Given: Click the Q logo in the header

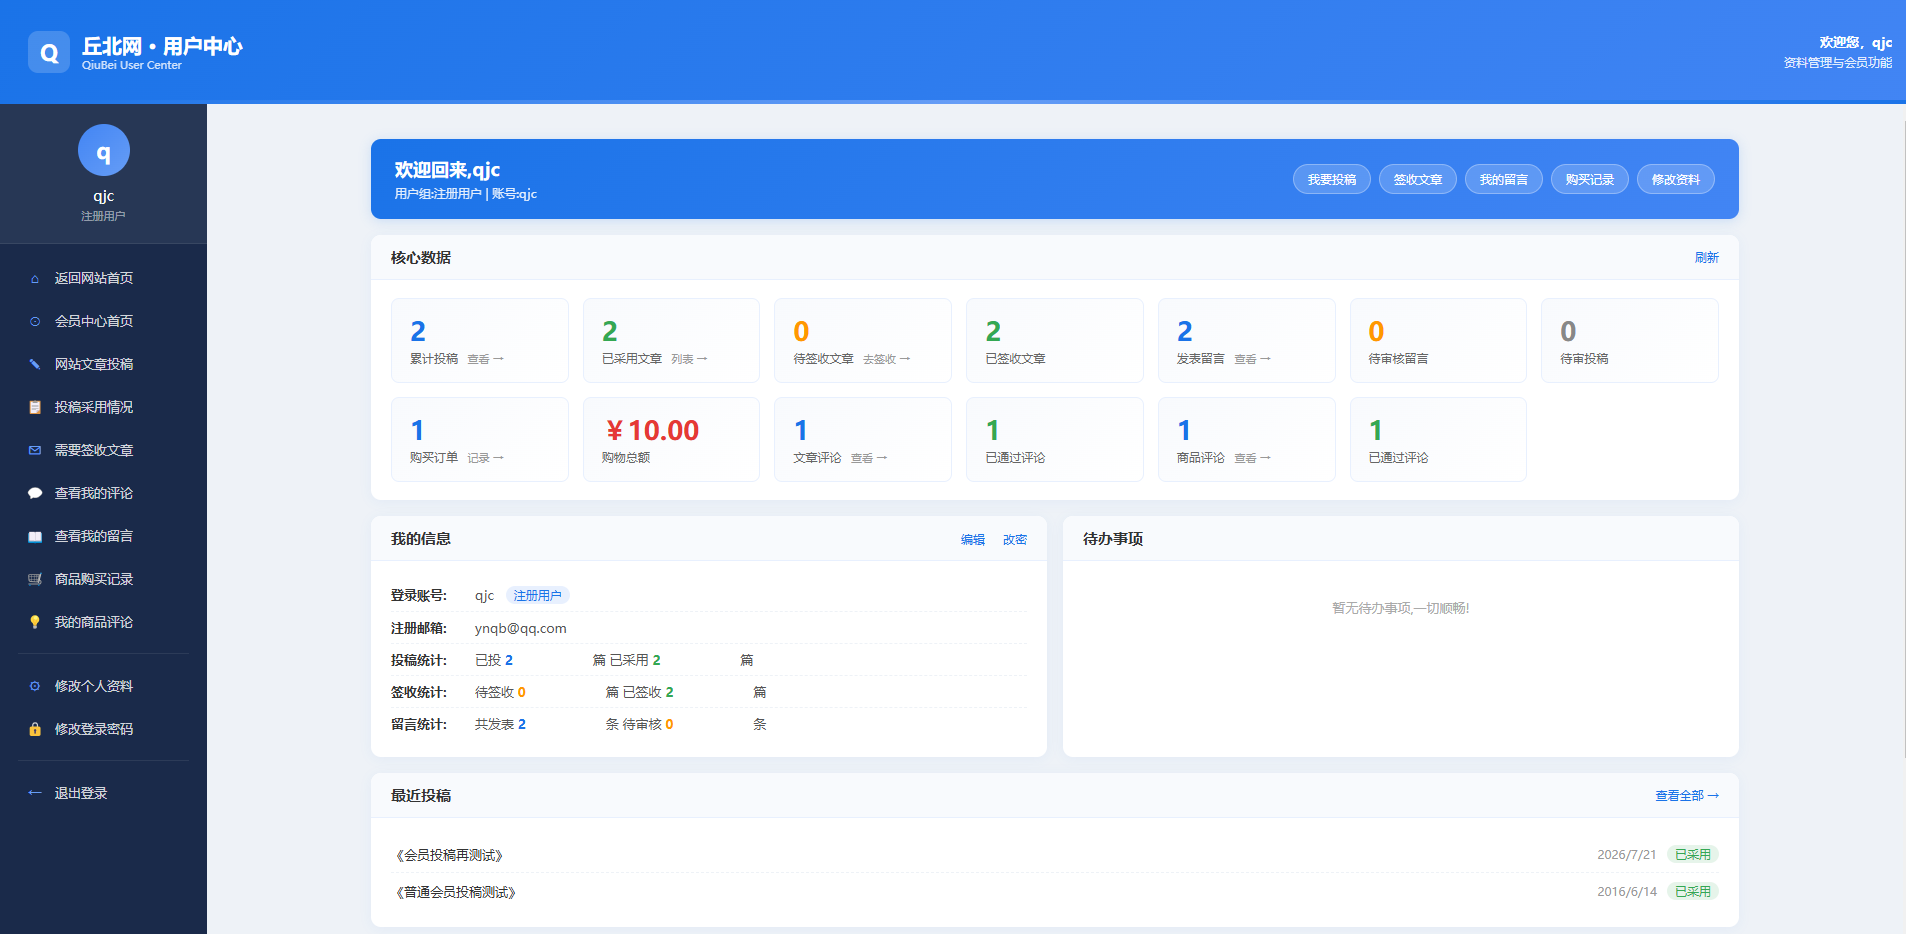Looking at the screenshot, I should click(x=49, y=52).
